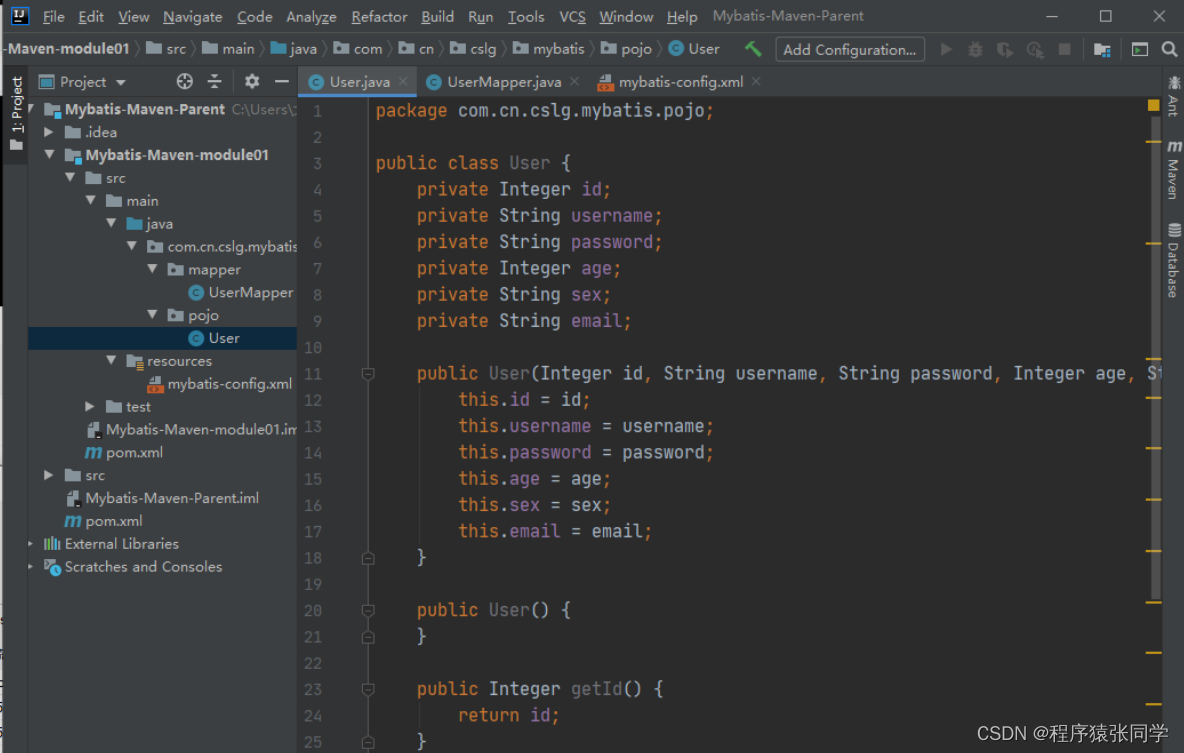Click the Add Configuration... button
Viewport: 1184px width, 753px height.
[x=849, y=50]
